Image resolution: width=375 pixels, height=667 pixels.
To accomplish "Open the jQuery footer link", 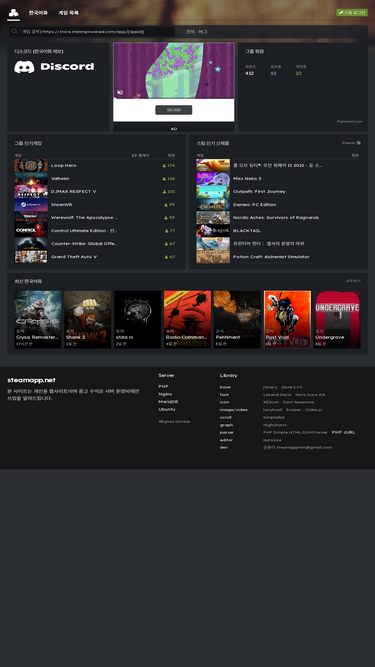I will point(270,387).
